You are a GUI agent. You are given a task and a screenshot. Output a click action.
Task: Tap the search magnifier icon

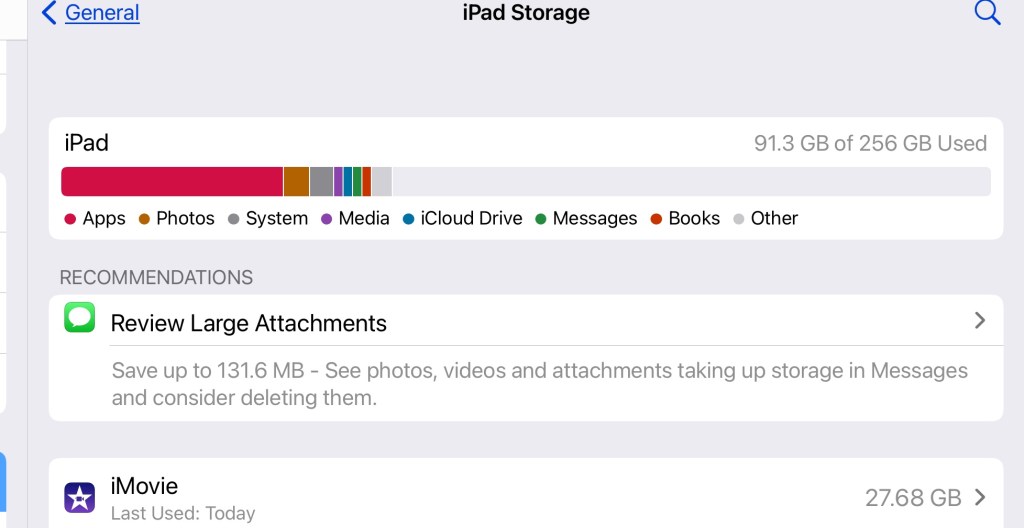[987, 13]
